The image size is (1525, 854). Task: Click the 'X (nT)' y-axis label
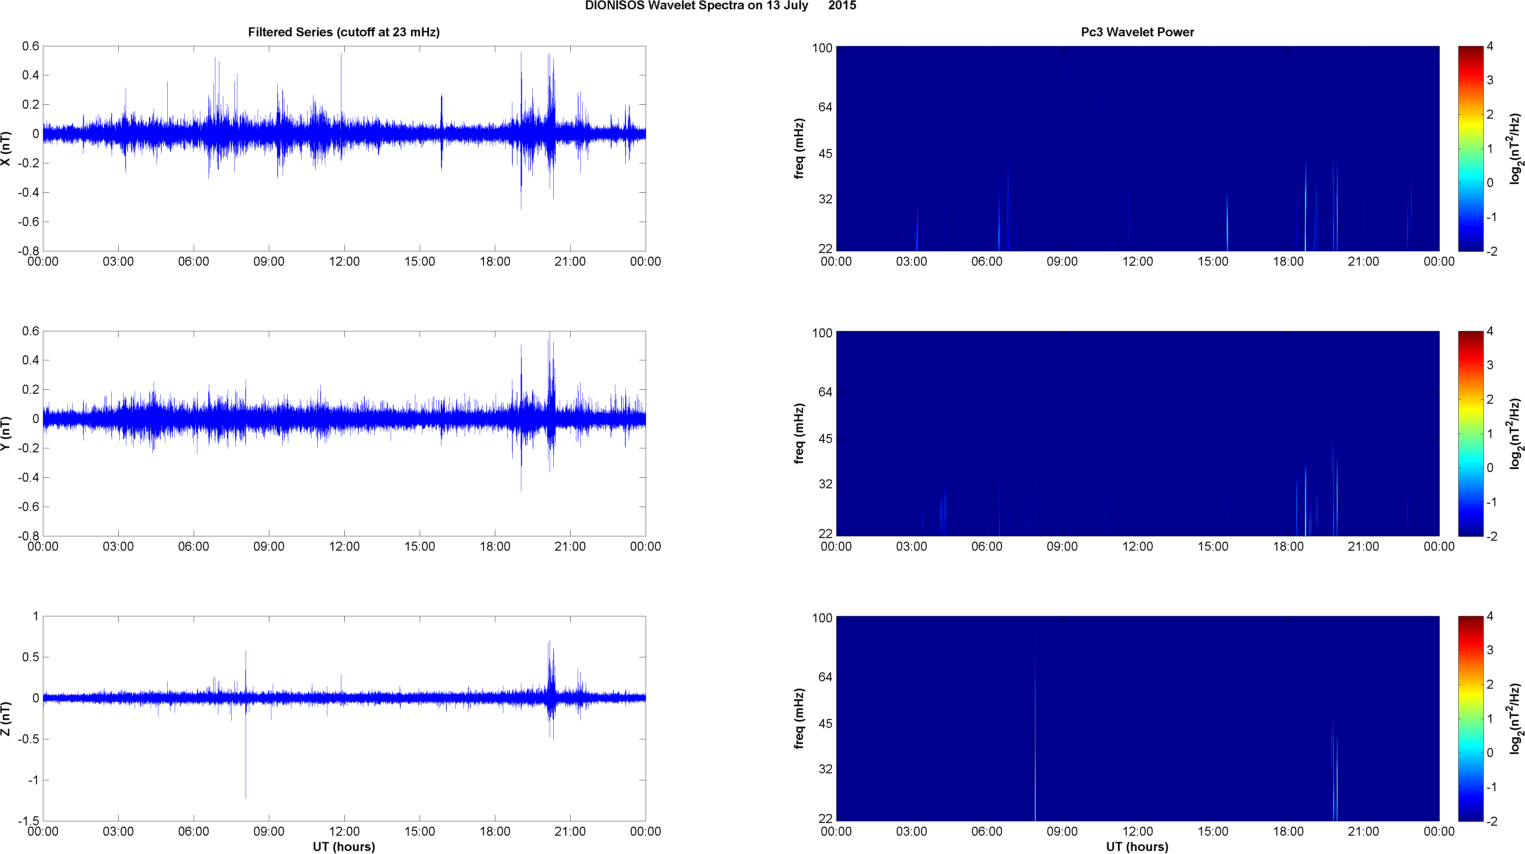7,148
